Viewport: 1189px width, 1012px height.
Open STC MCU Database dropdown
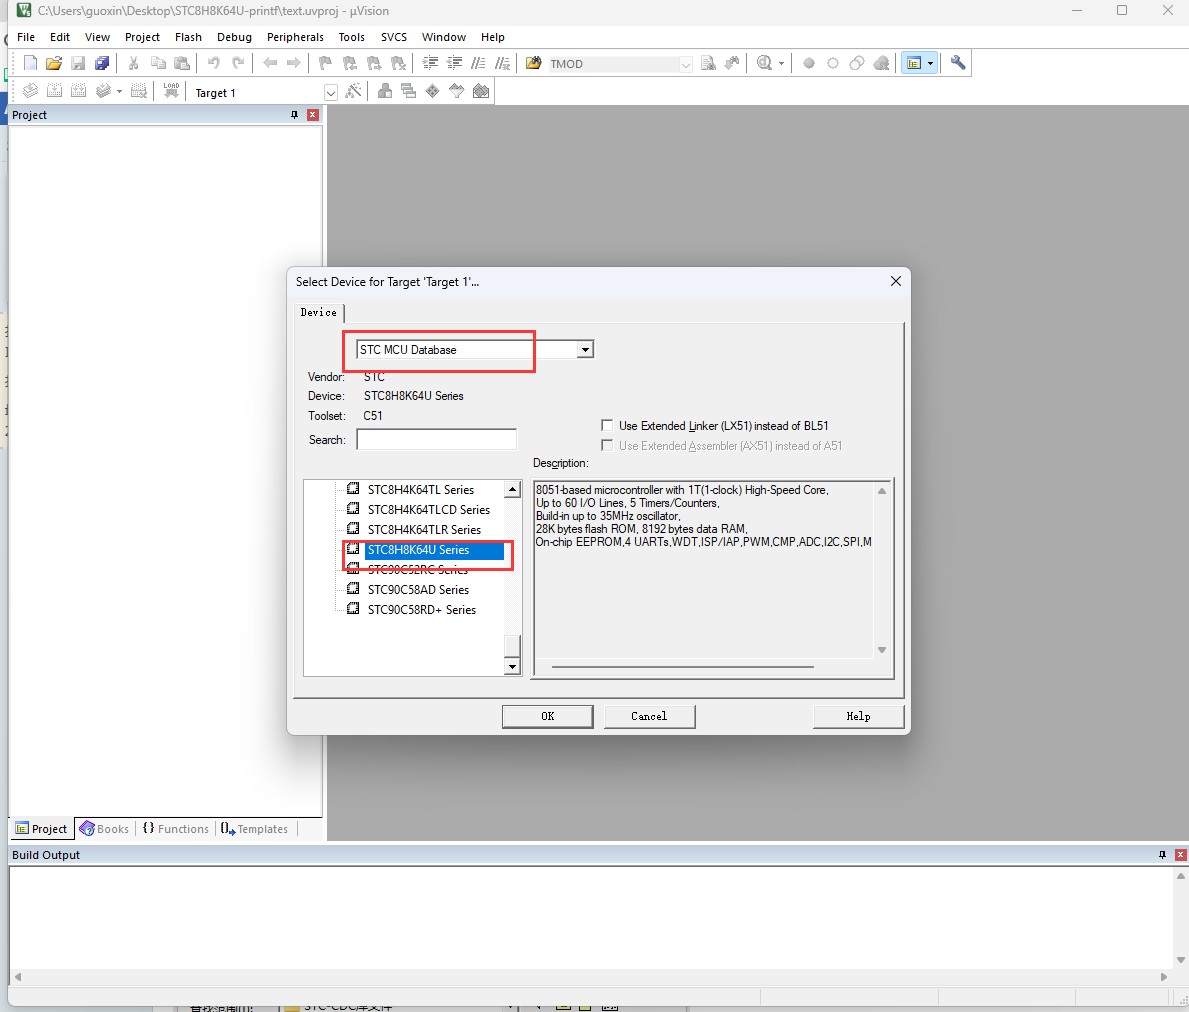pyautogui.click(x=585, y=349)
